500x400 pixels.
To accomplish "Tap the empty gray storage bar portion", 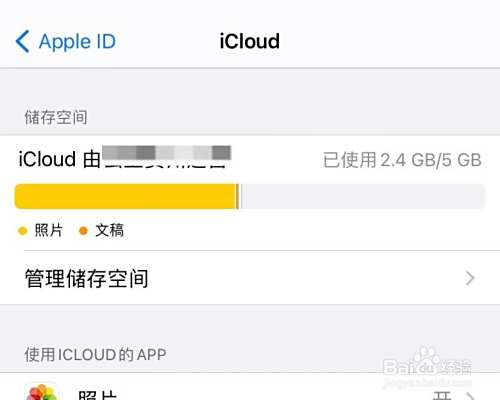I will (363, 196).
